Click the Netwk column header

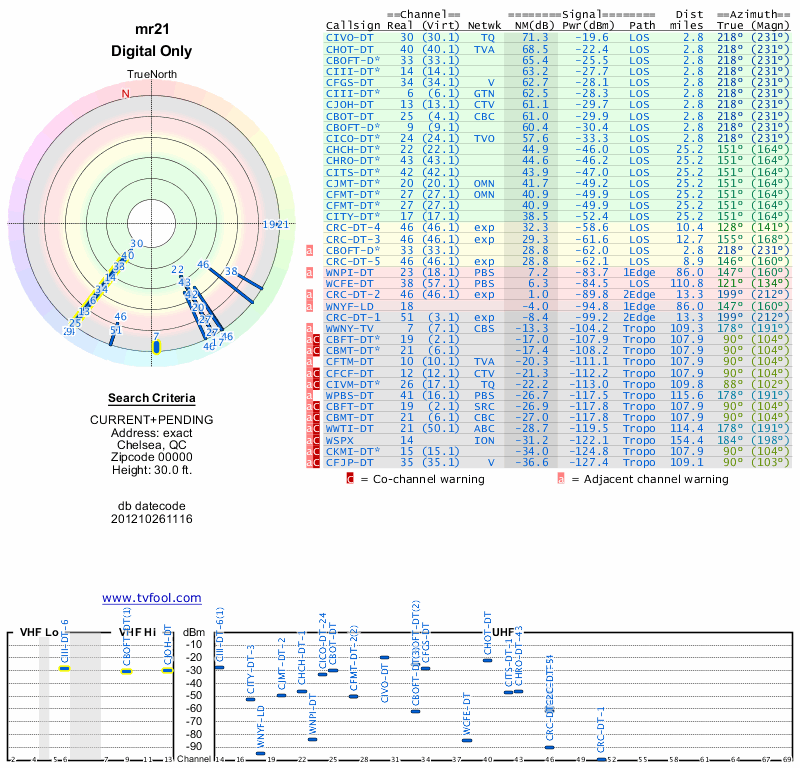point(484,26)
